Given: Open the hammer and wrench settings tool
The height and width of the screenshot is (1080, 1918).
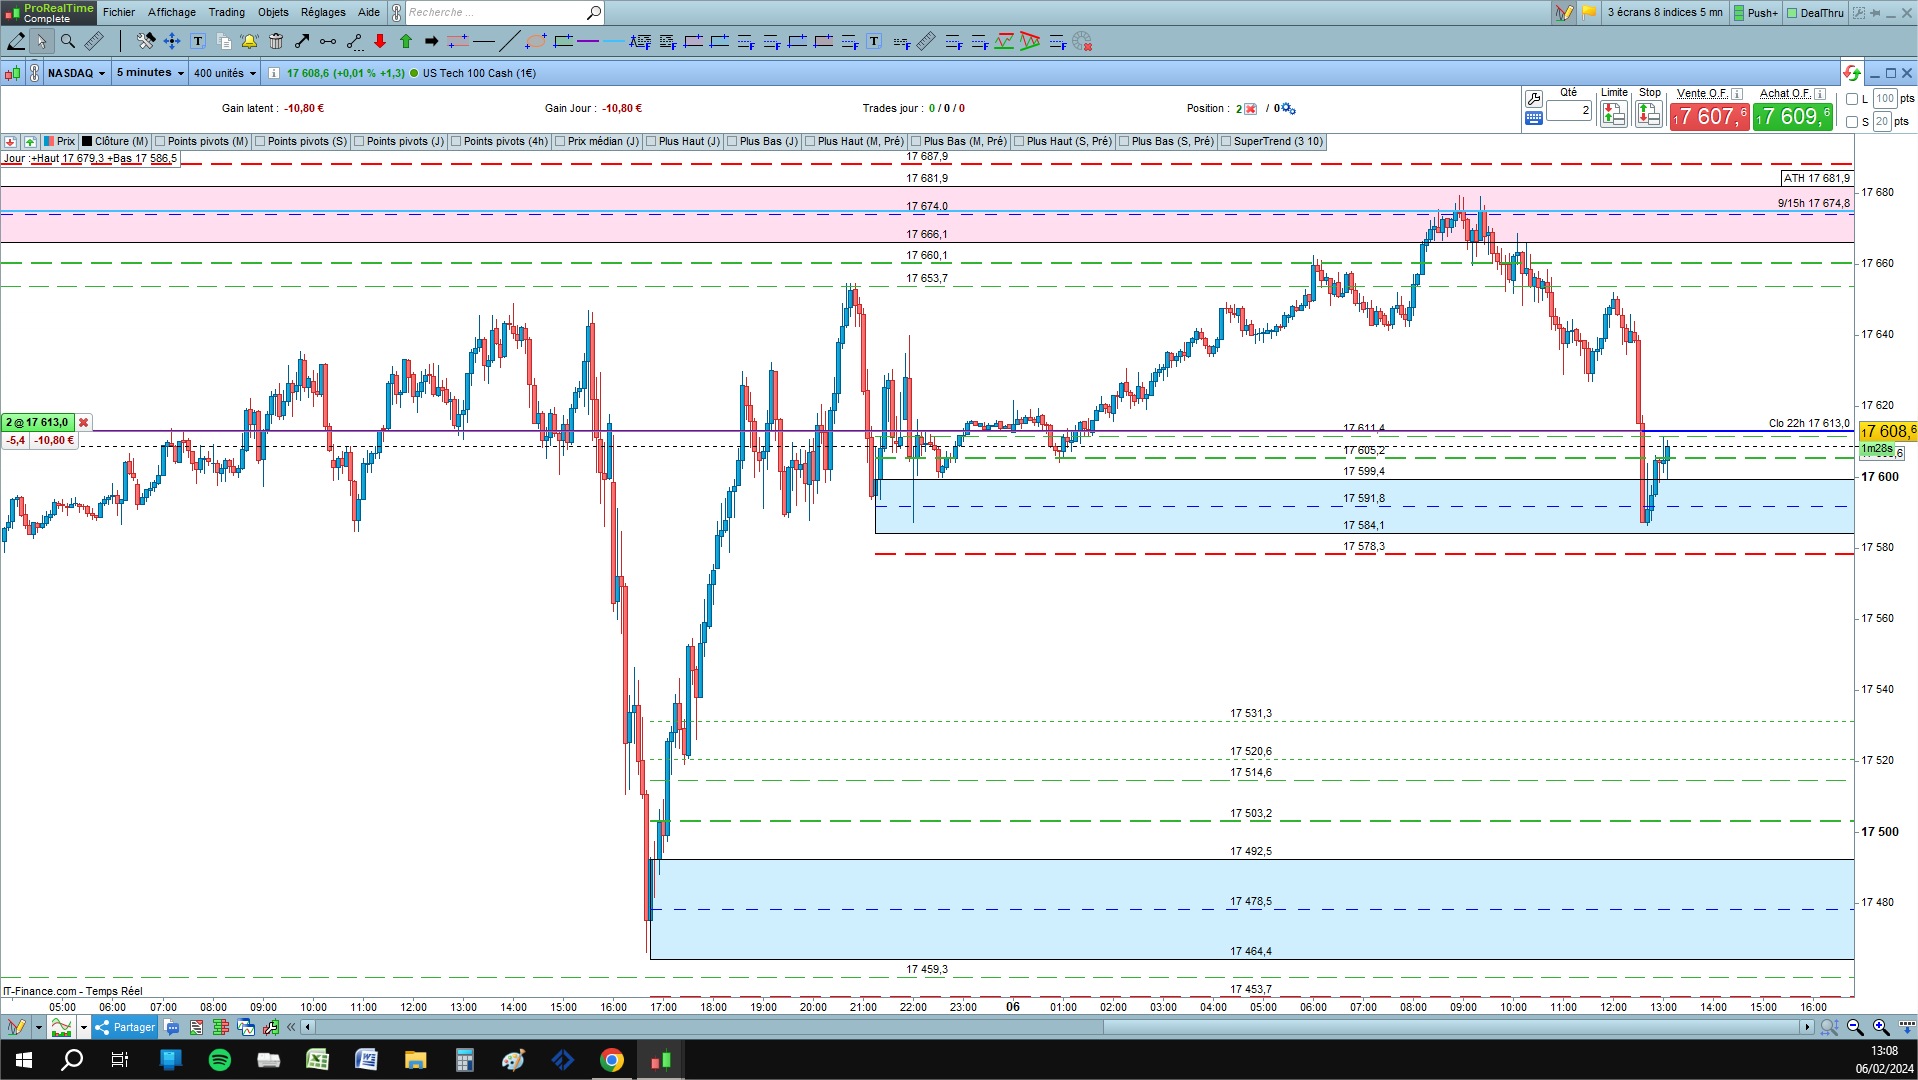Looking at the screenshot, I should (146, 41).
